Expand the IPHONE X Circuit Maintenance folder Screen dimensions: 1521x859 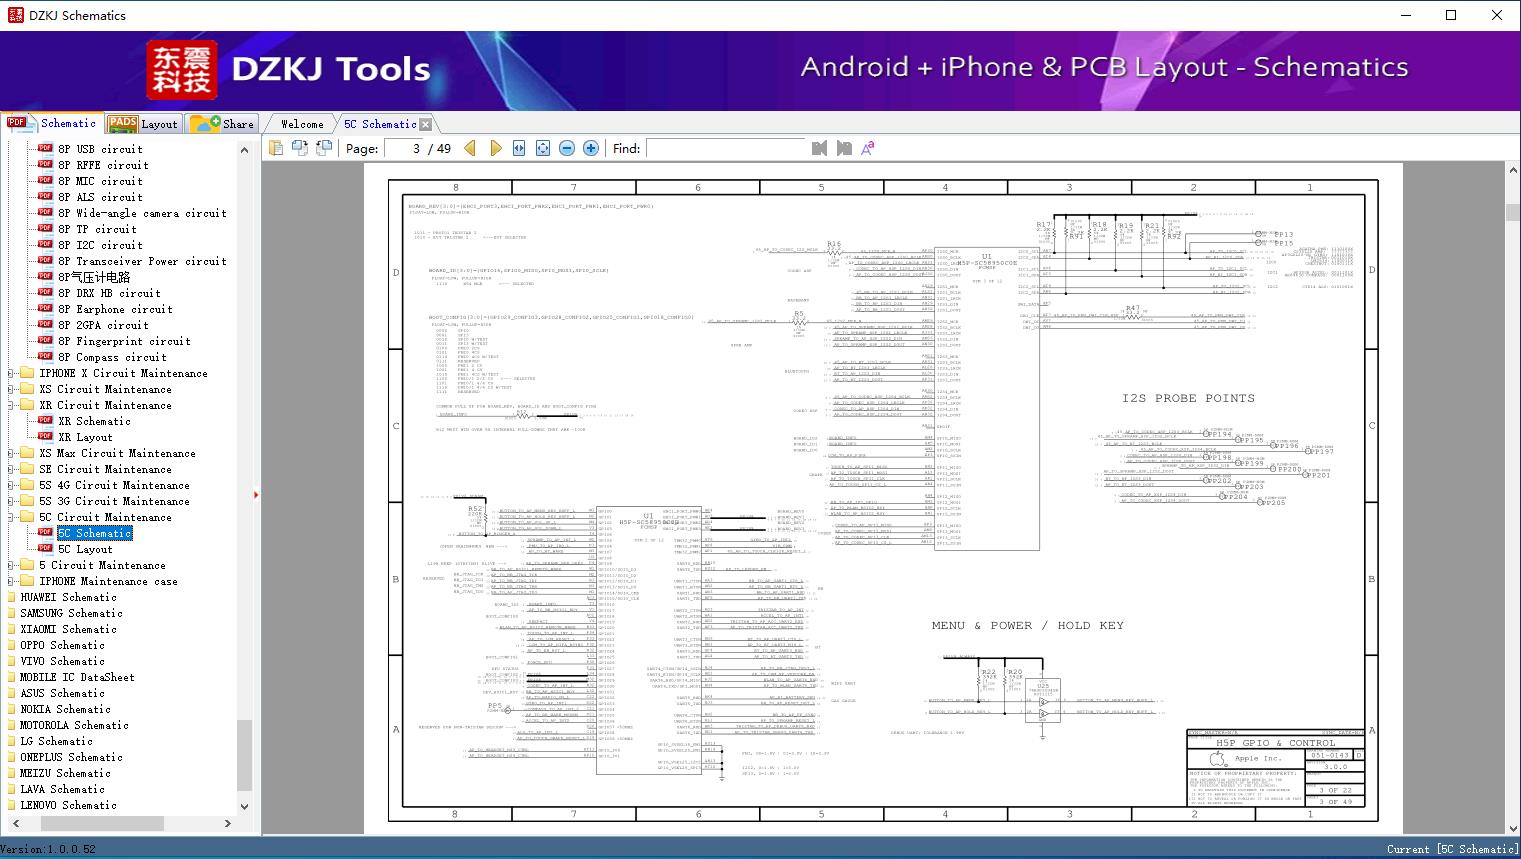pos(11,373)
